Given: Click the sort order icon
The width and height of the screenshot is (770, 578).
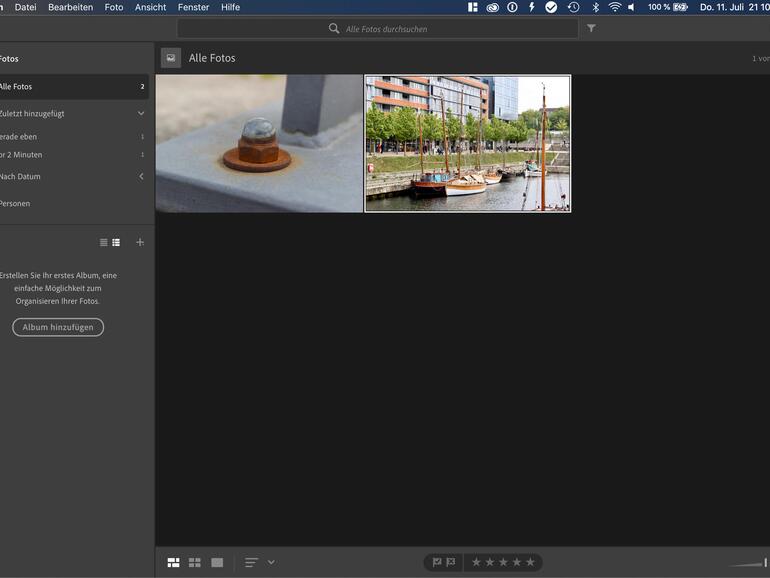Looking at the screenshot, I should 251,562.
